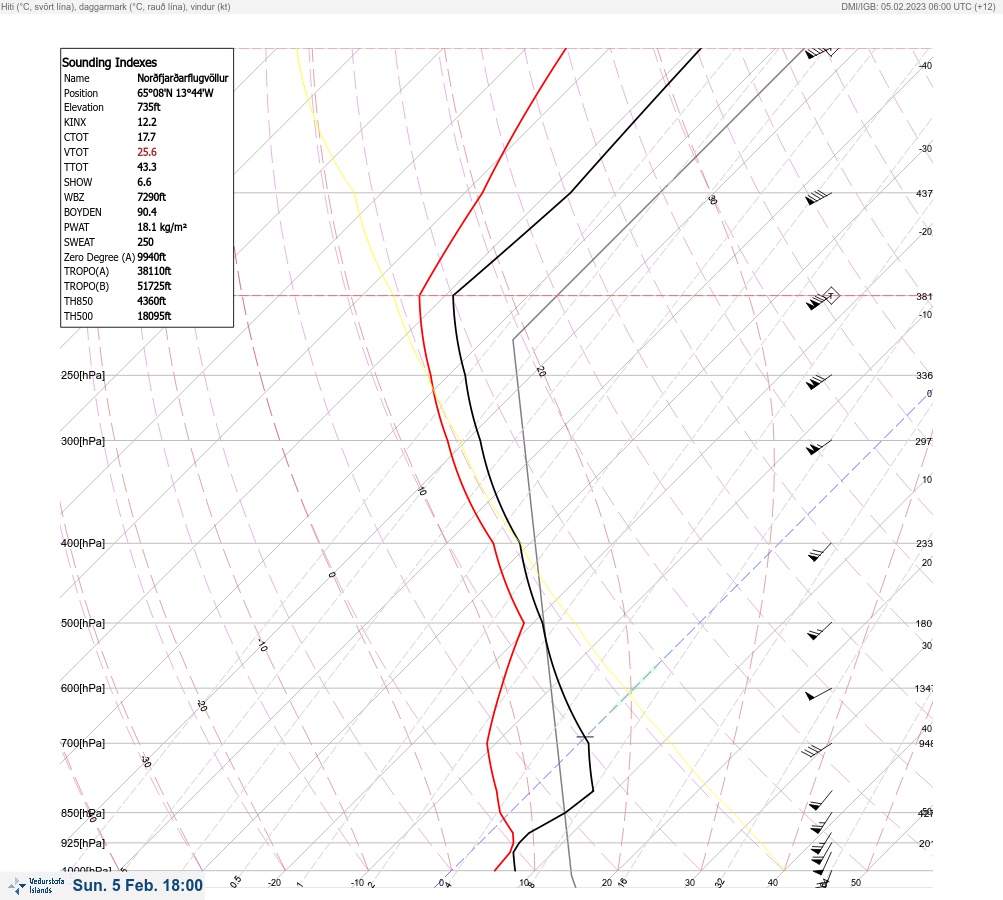The width and height of the screenshot is (1003, 900).
Task: Click the position value 65°08'N 13°44'W
Action: point(175,93)
